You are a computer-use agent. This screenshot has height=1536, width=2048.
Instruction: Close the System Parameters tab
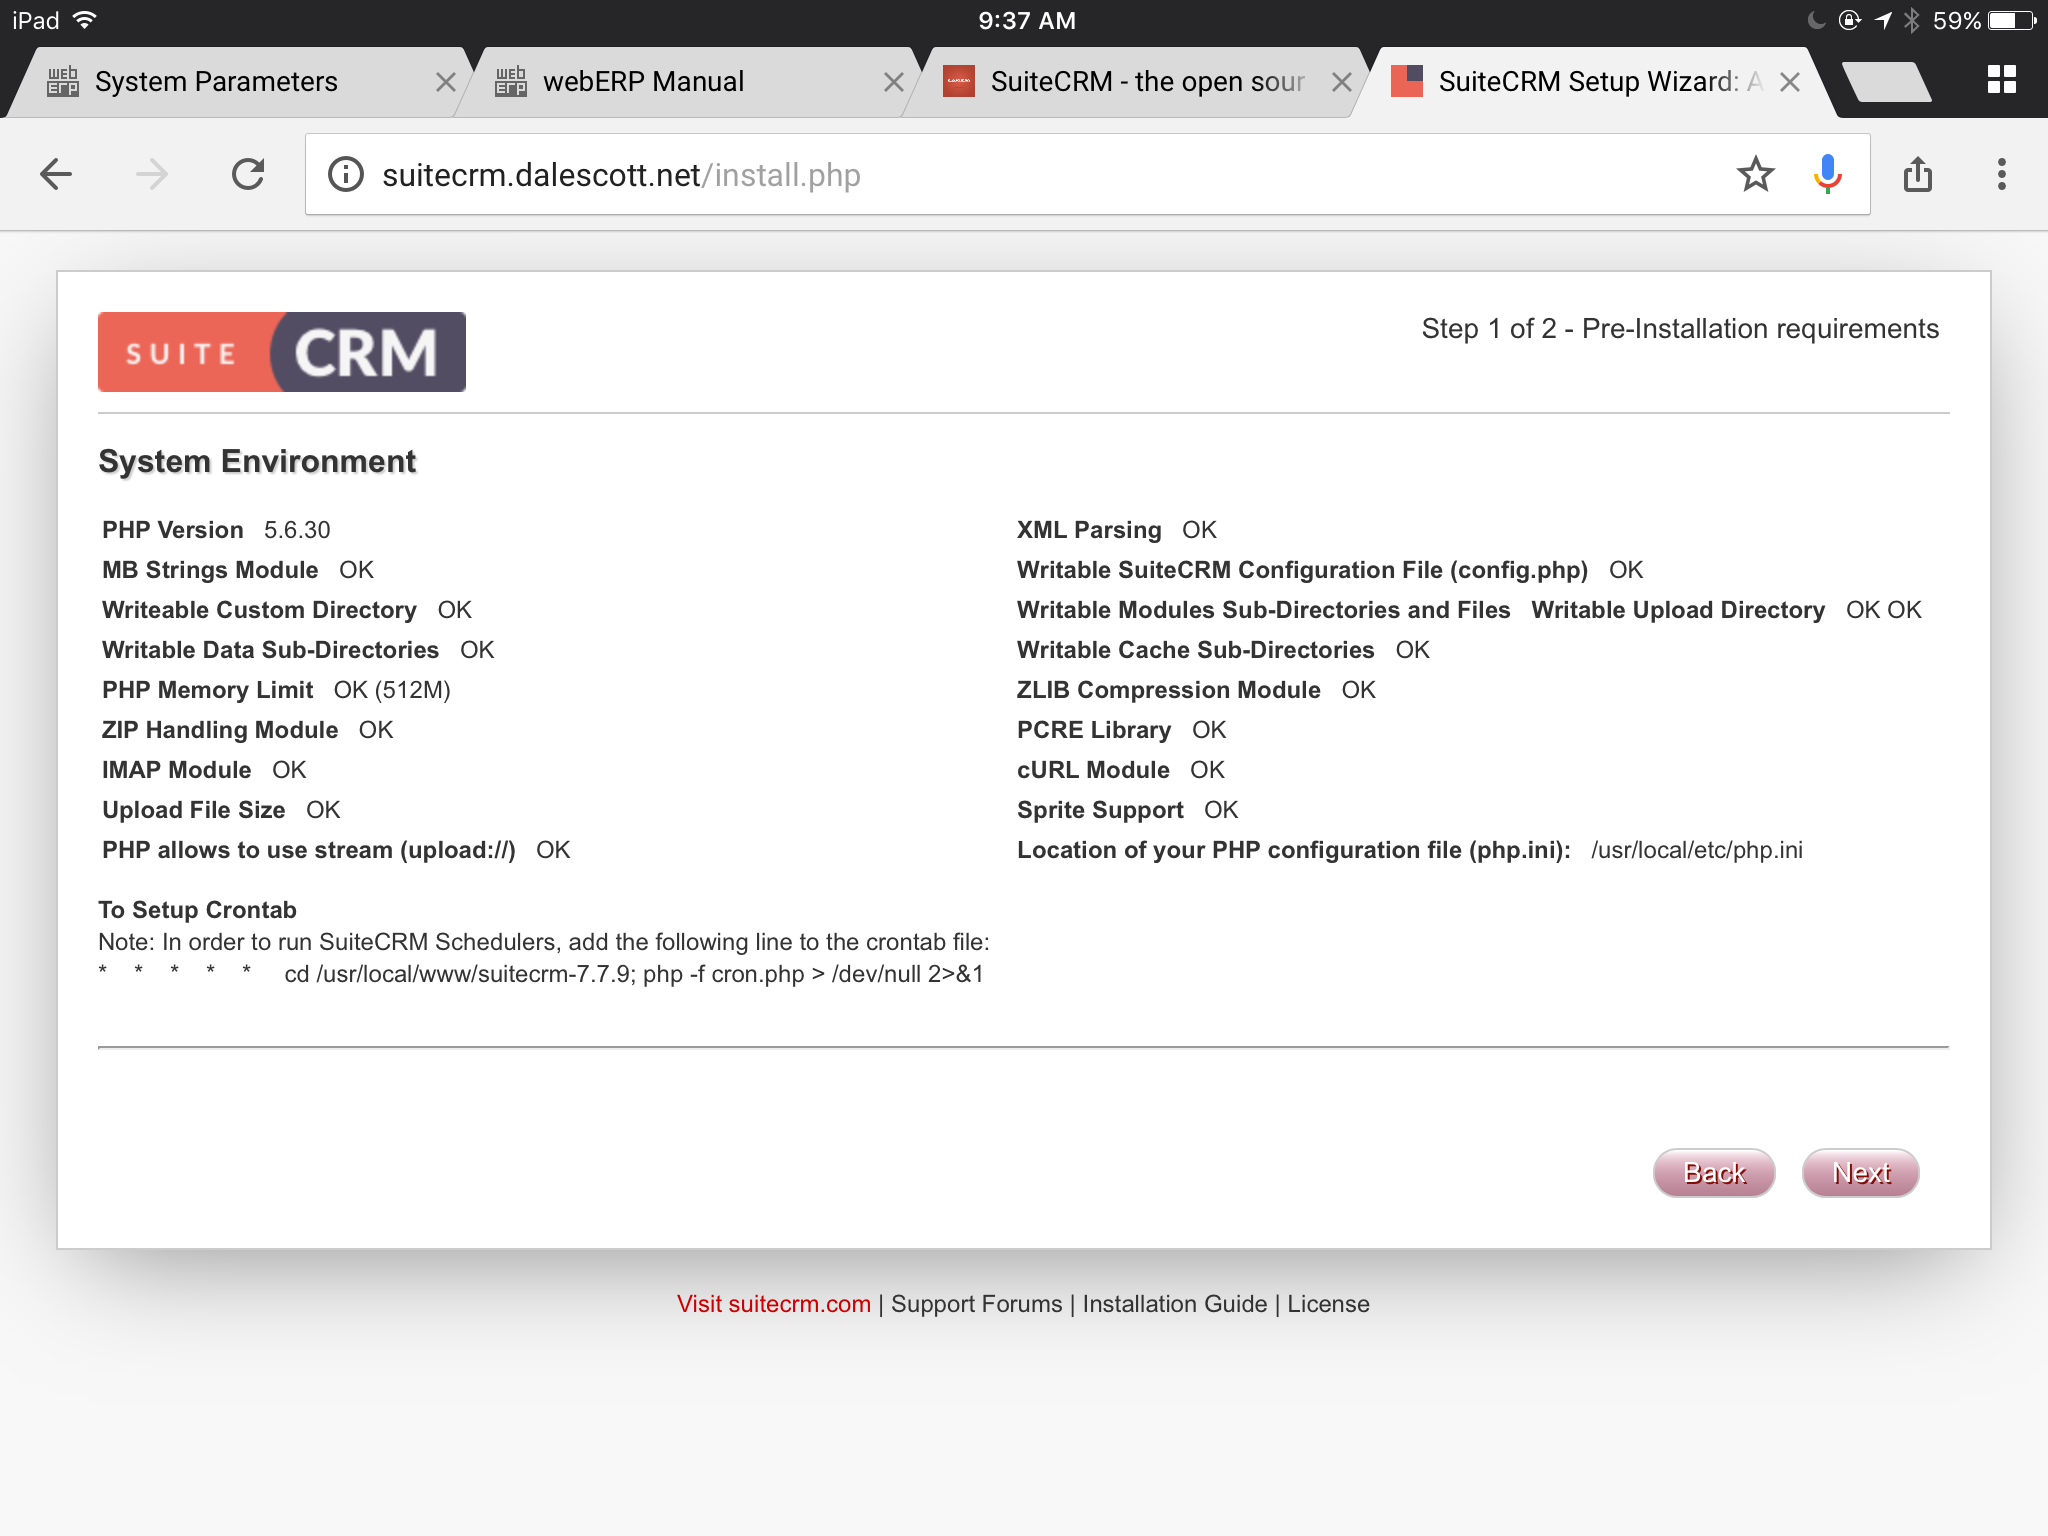tap(446, 82)
